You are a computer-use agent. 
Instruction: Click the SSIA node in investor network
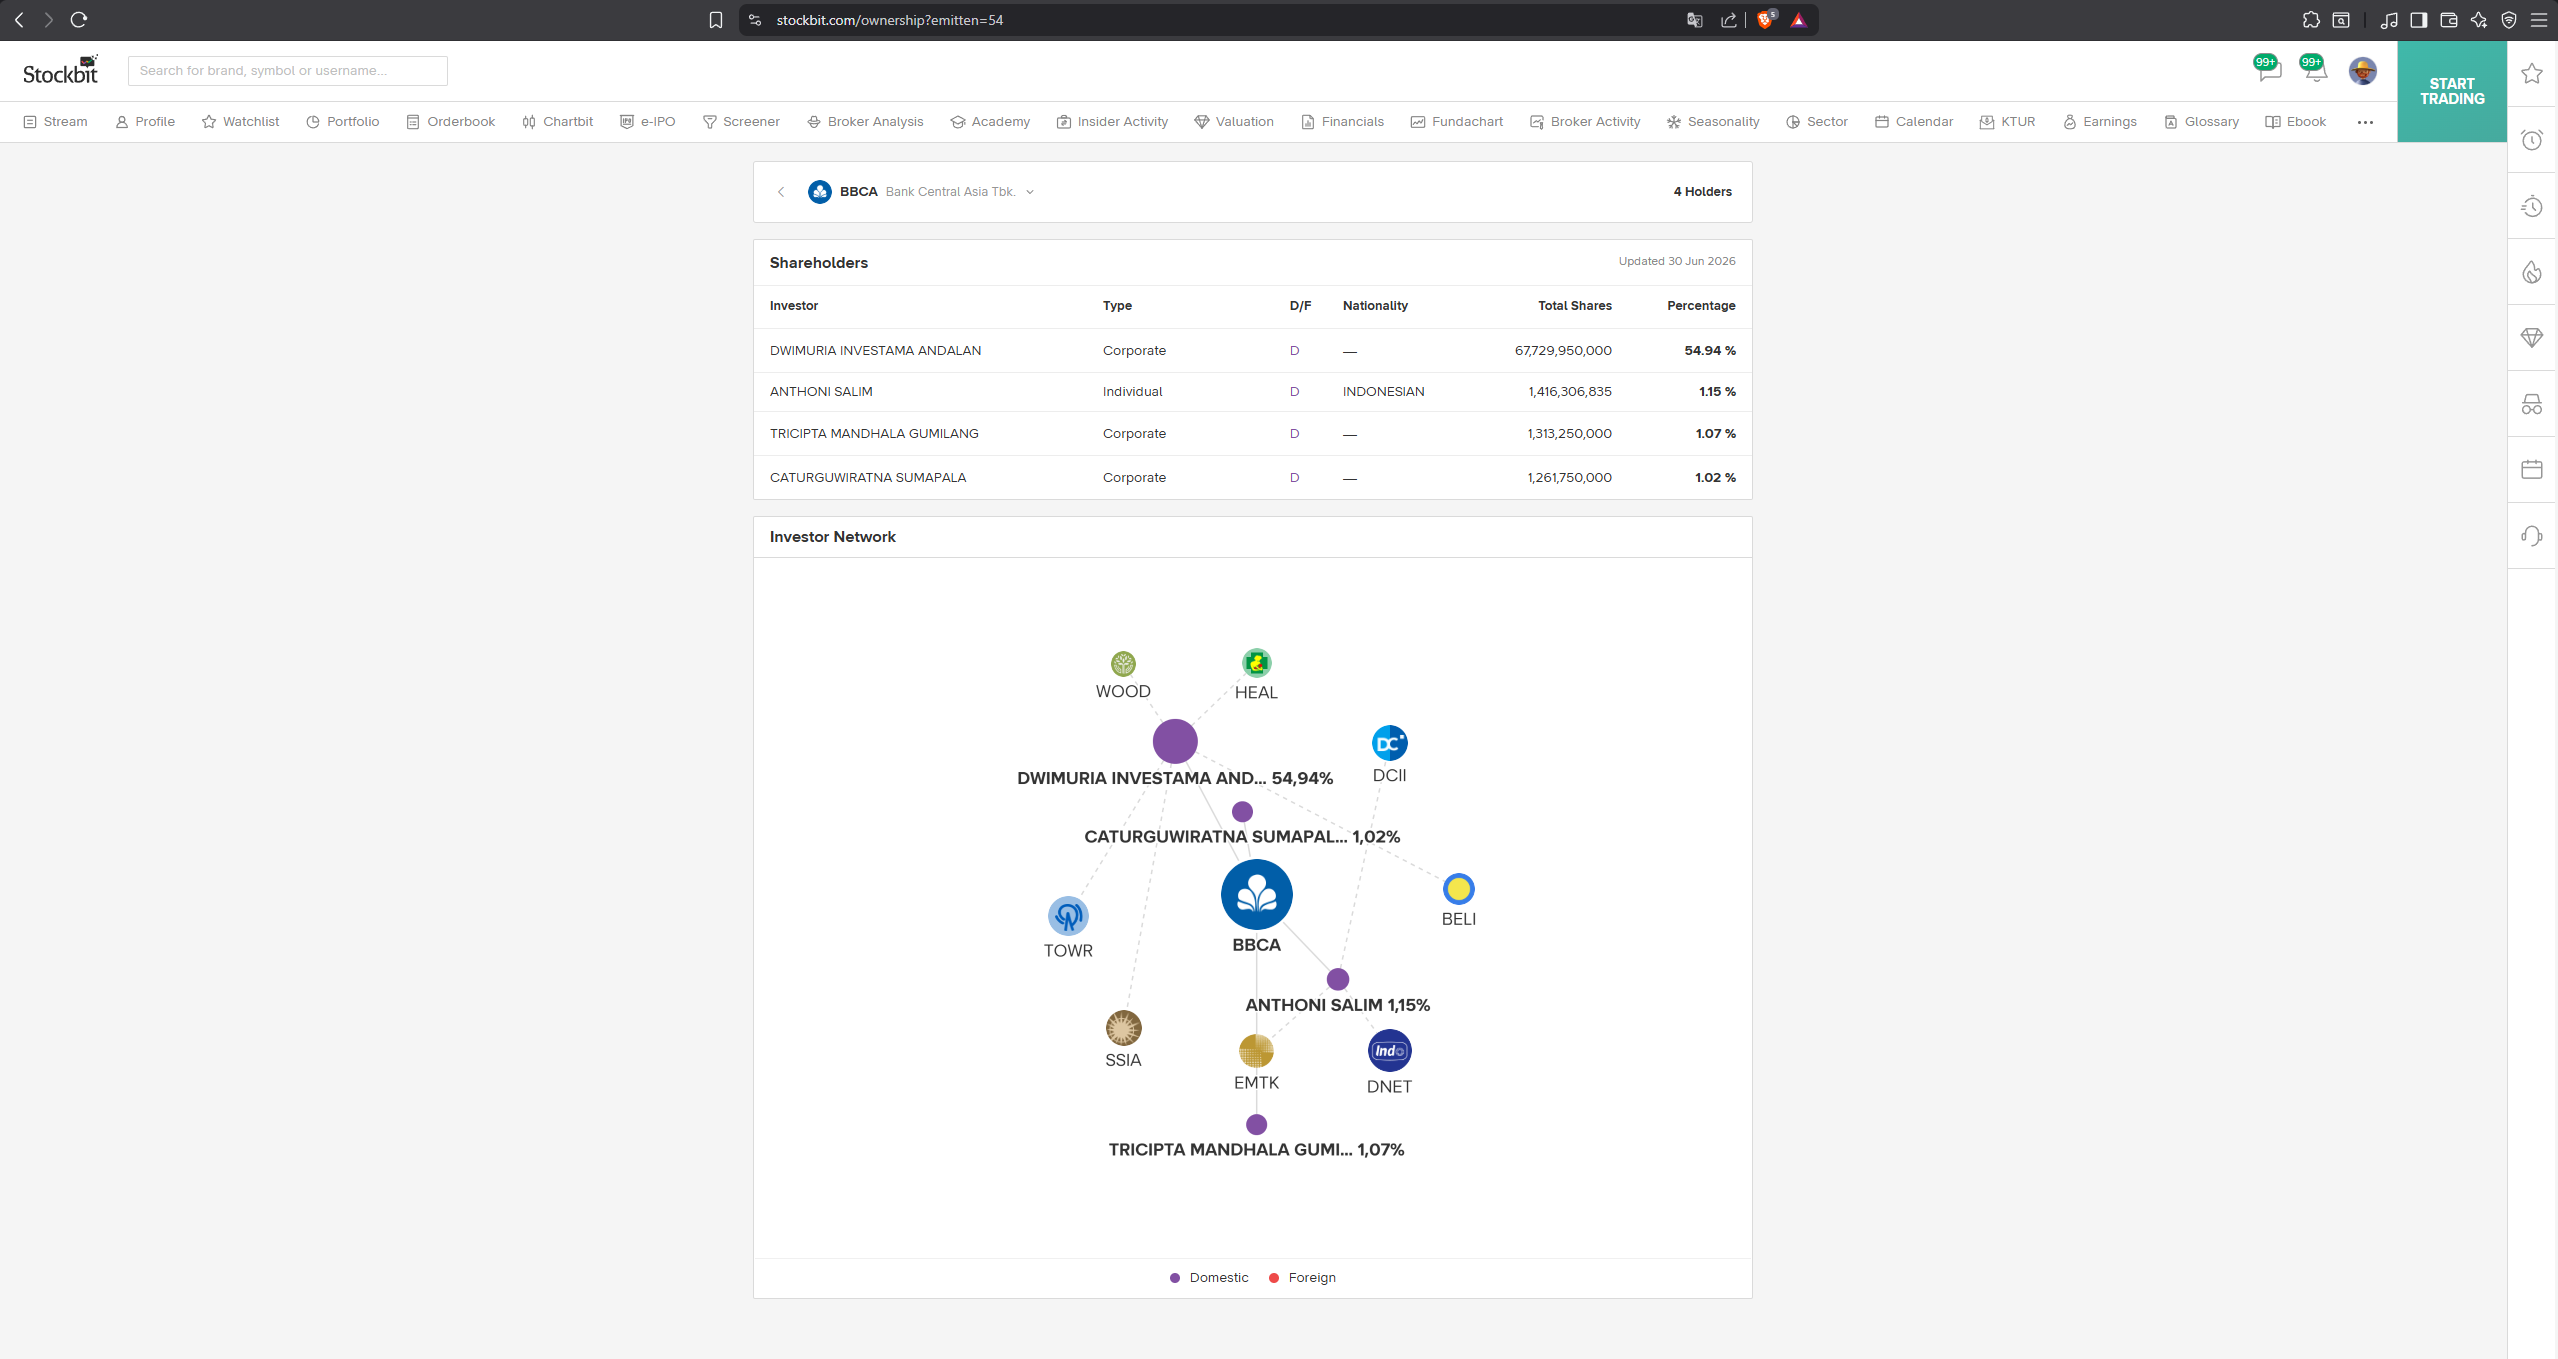1123,1028
